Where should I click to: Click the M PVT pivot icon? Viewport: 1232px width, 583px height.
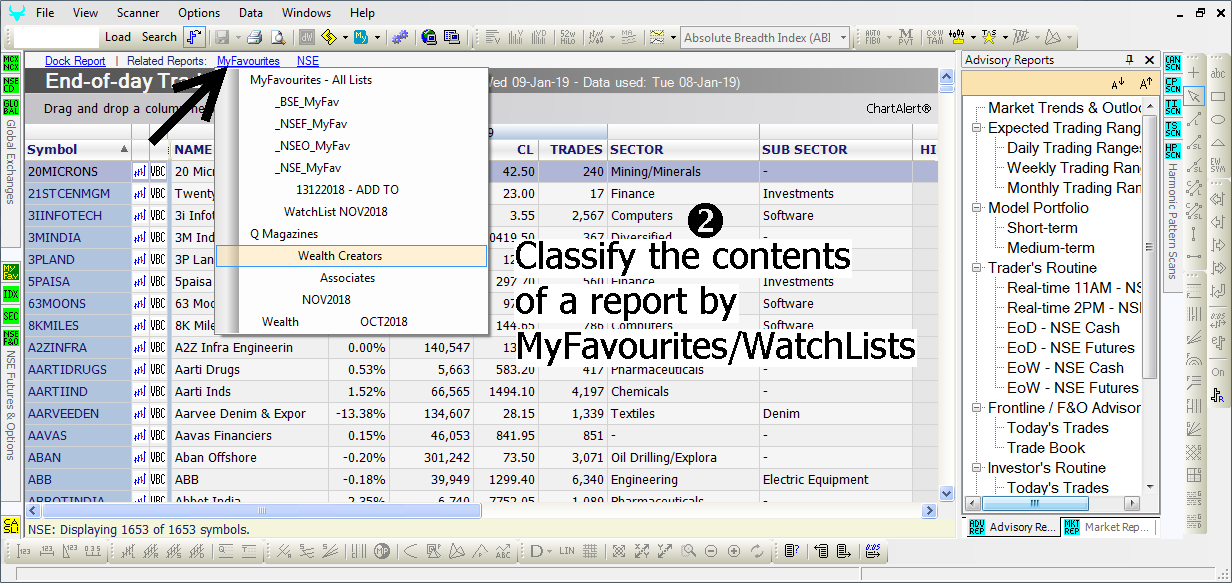(906, 37)
